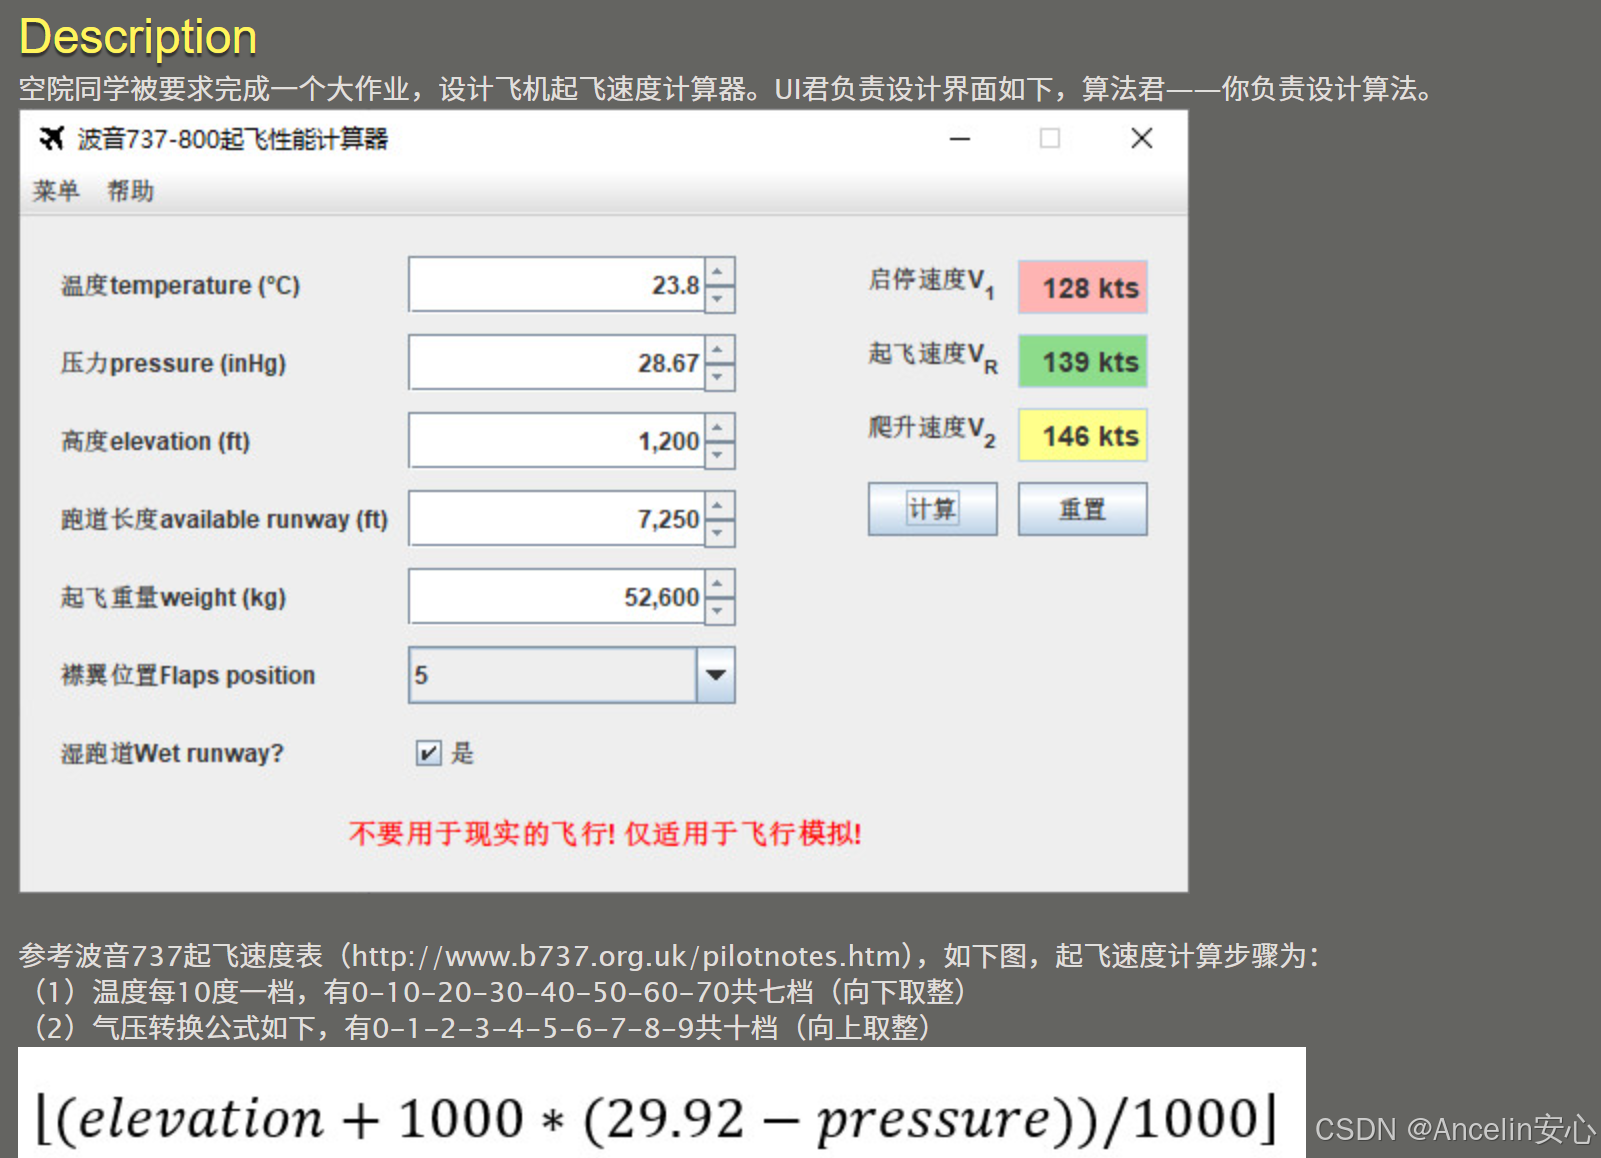Screen dimensions: 1601x1158
Task: Increase elevation with the up arrow
Action: coord(719,427)
